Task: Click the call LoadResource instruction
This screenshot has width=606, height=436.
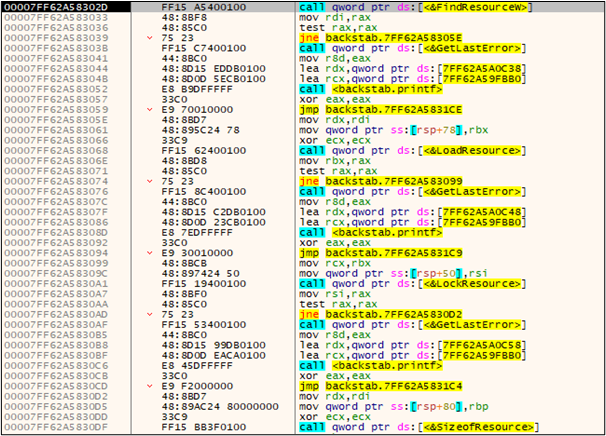Action: pos(413,150)
